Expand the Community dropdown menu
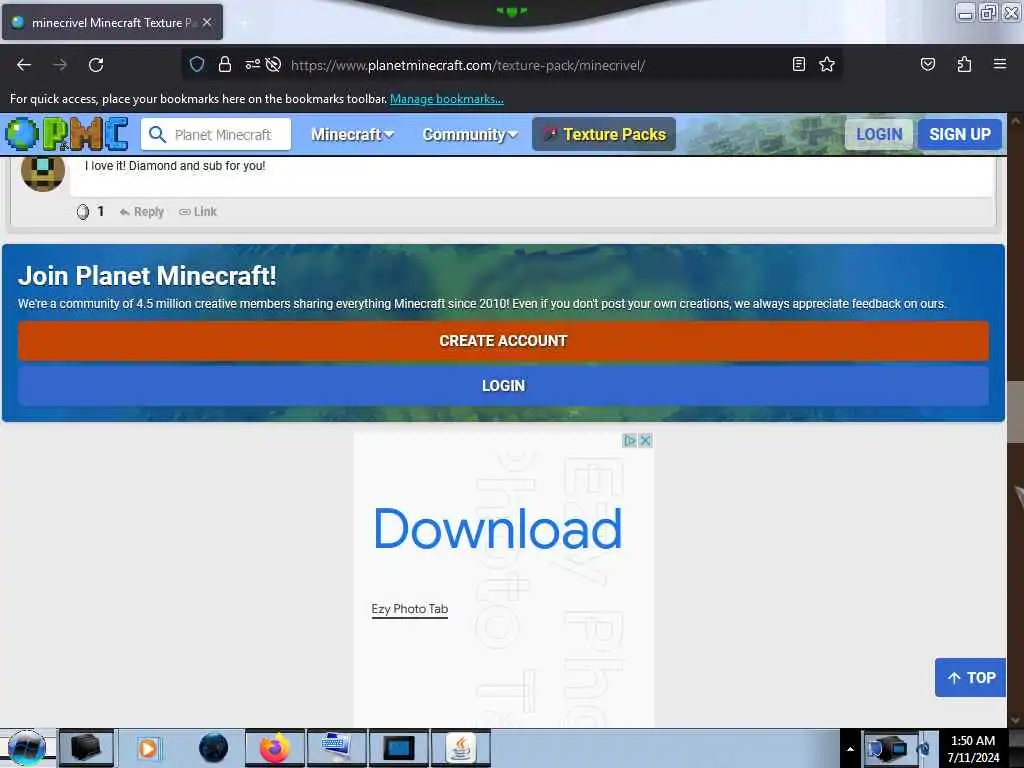 pyautogui.click(x=470, y=135)
